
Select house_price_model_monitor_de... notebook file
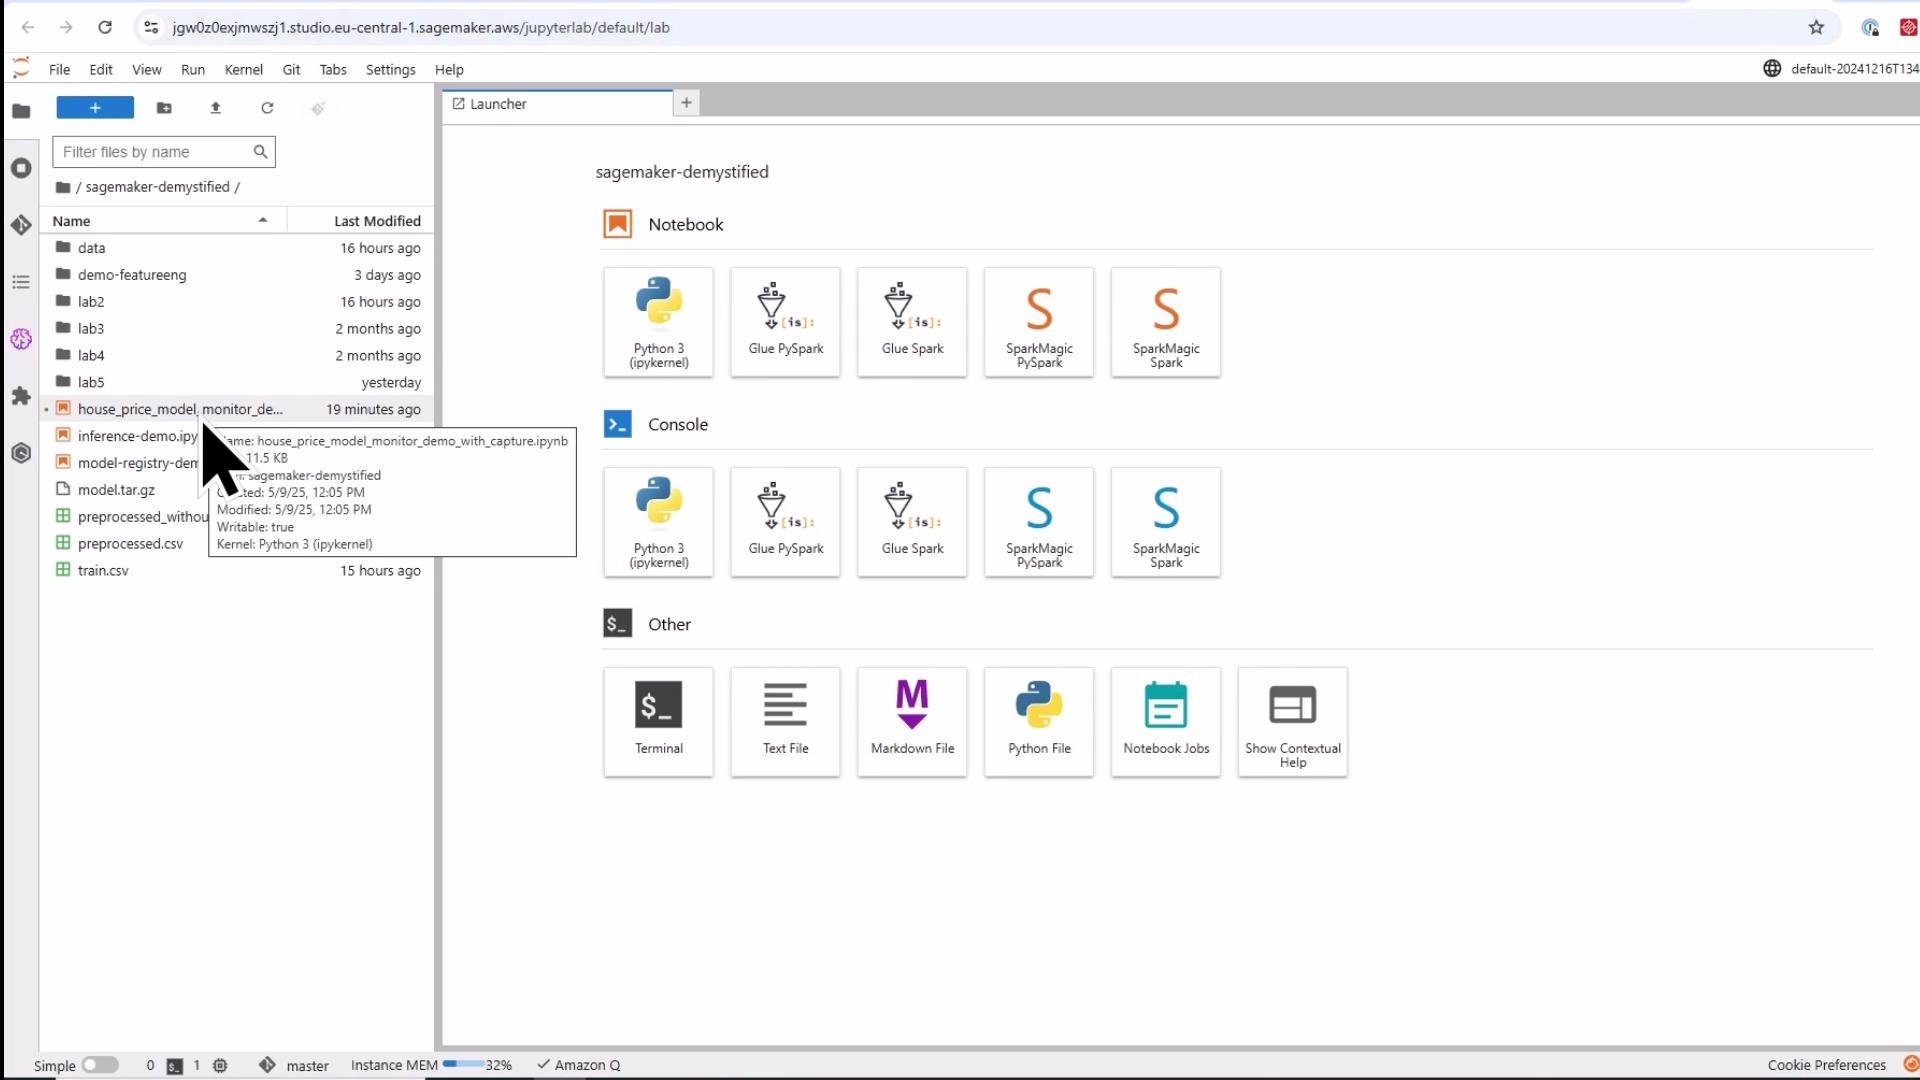pos(237,410)
